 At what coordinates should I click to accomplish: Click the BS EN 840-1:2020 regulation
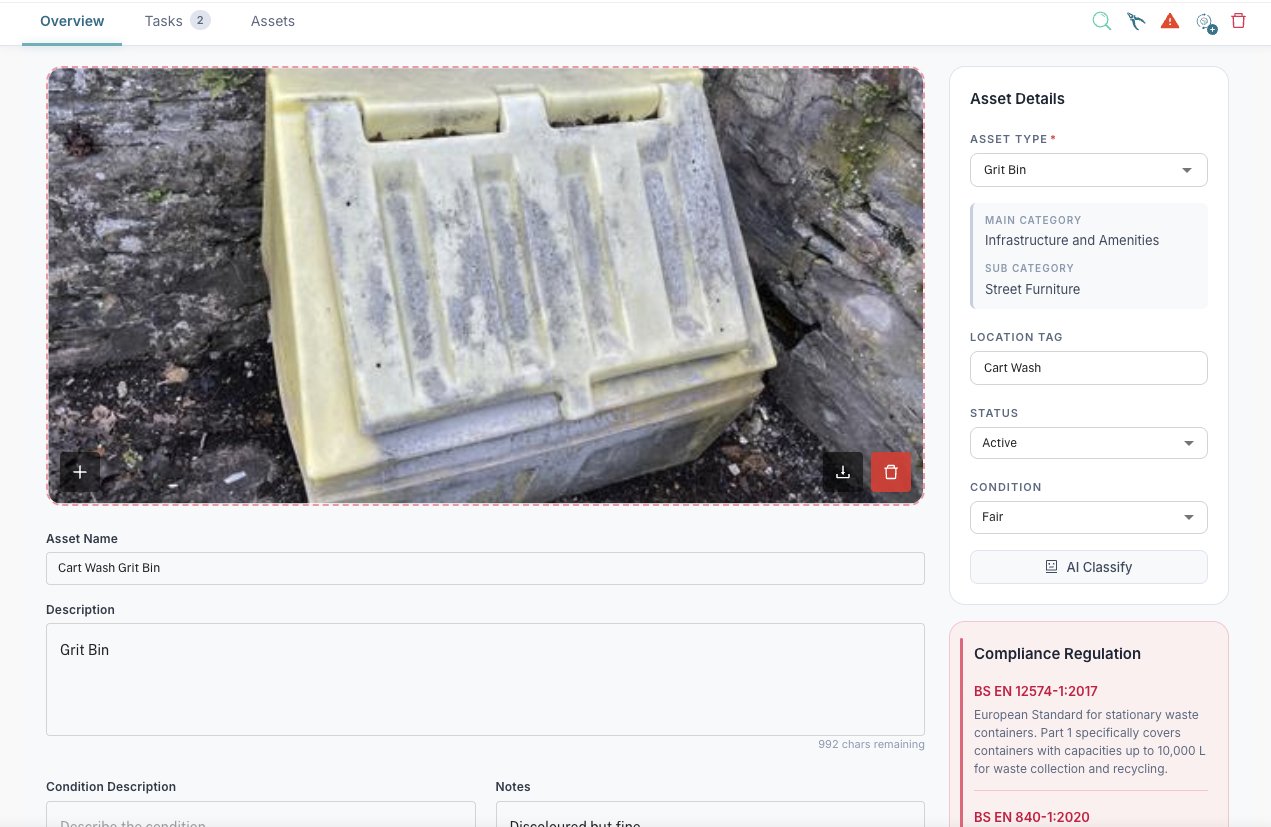[1032, 817]
